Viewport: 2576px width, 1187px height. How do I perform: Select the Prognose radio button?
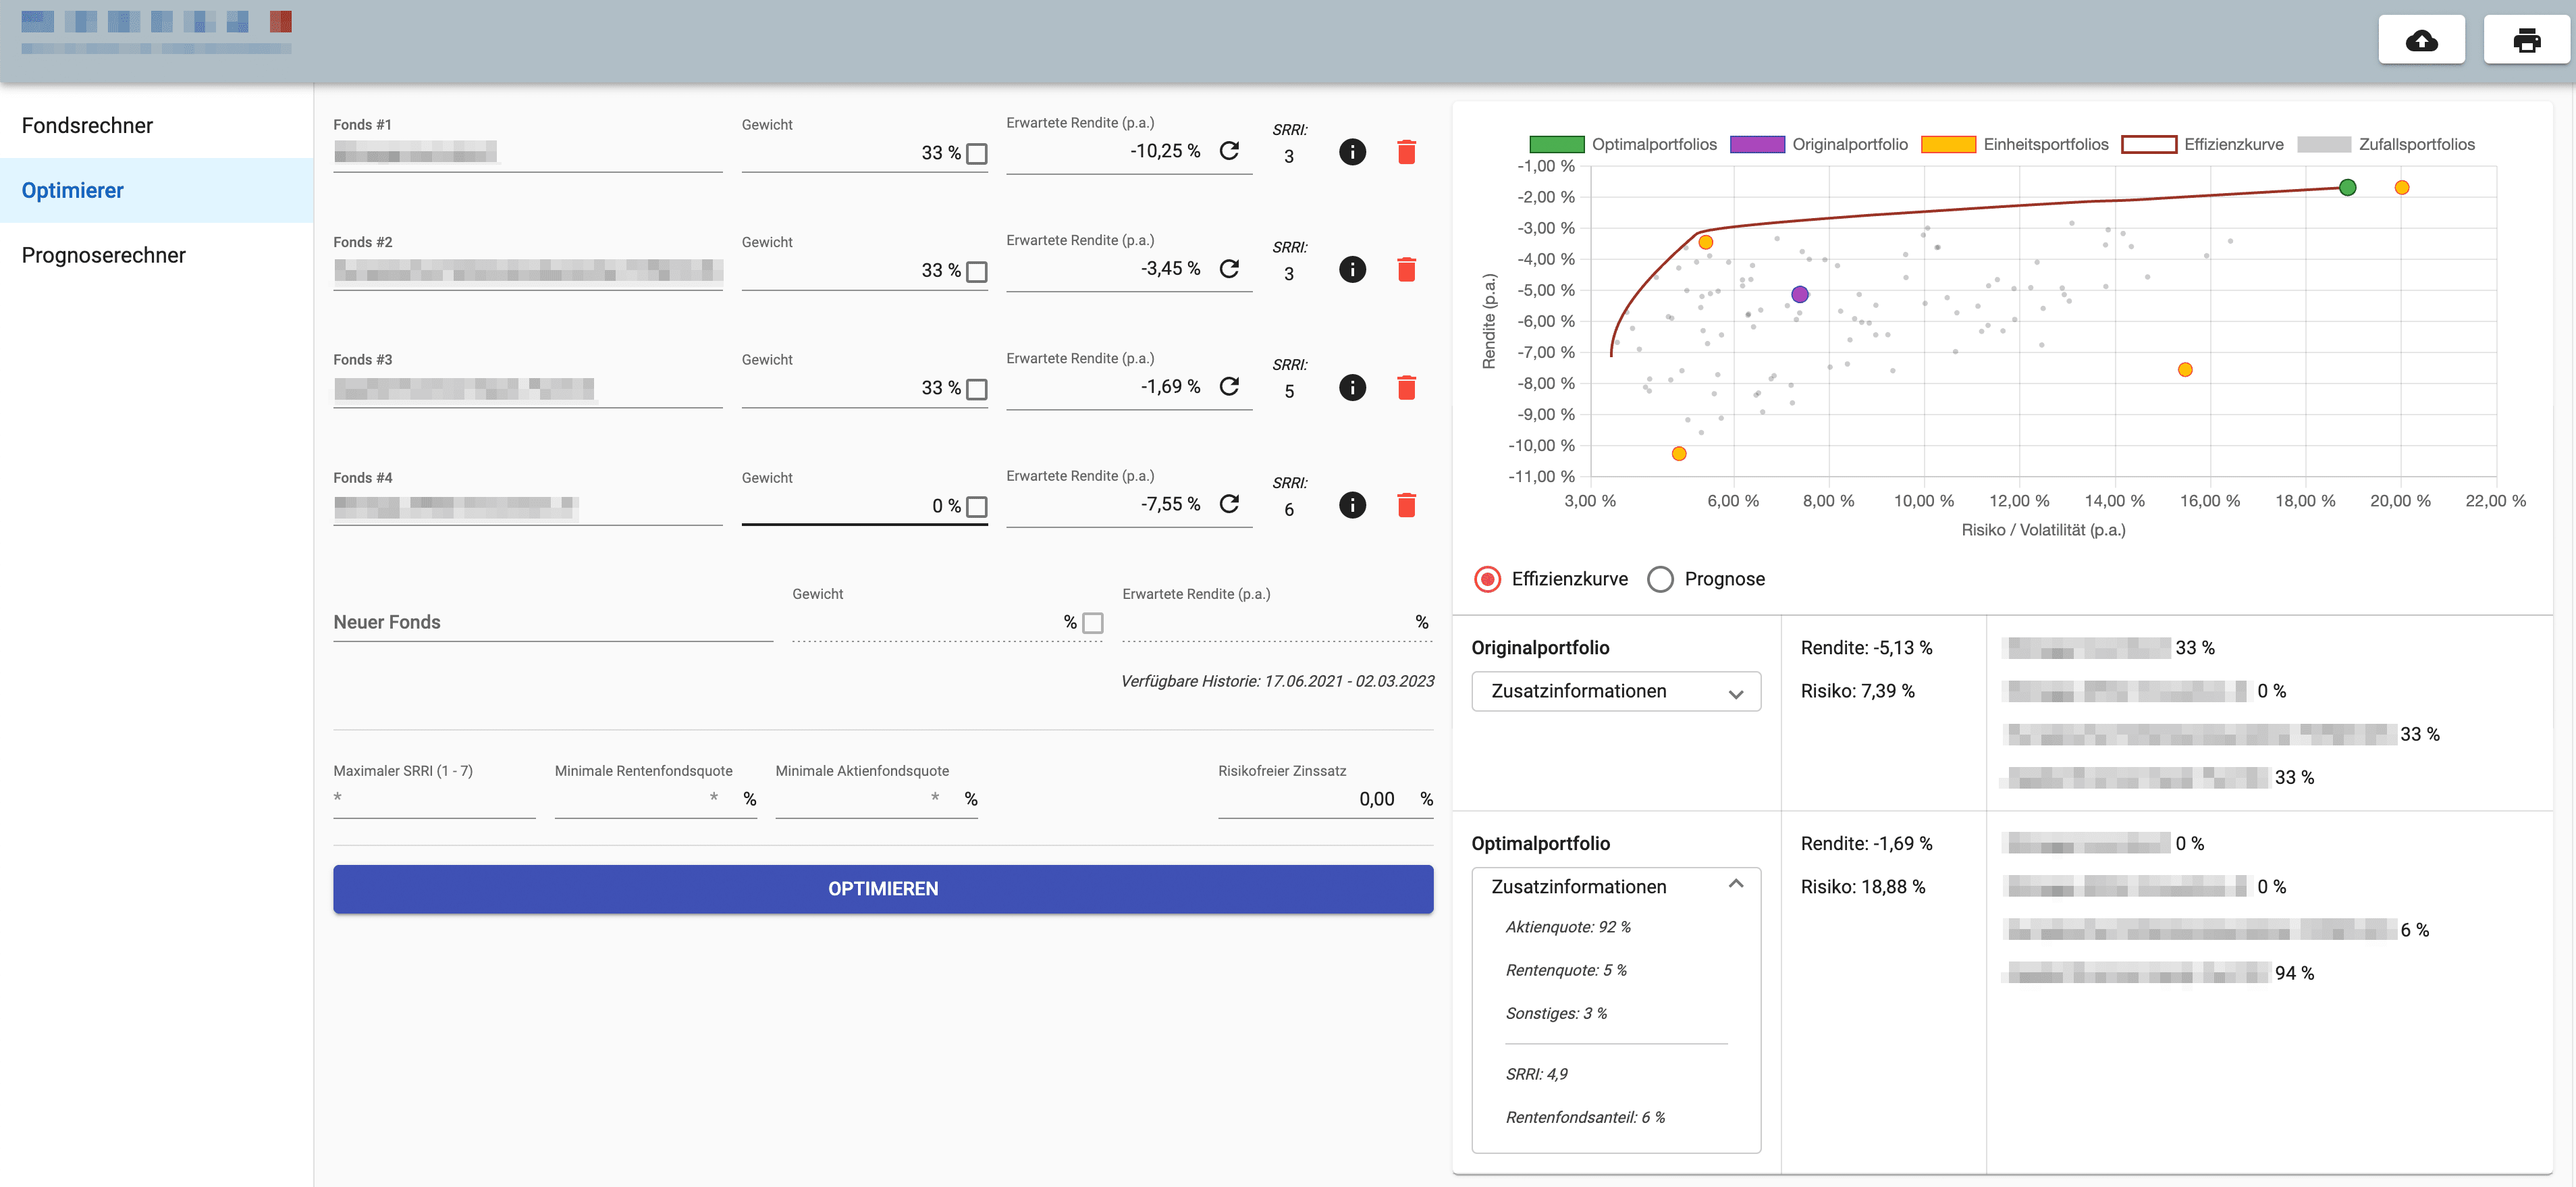pyautogui.click(x=1660, y=579)
